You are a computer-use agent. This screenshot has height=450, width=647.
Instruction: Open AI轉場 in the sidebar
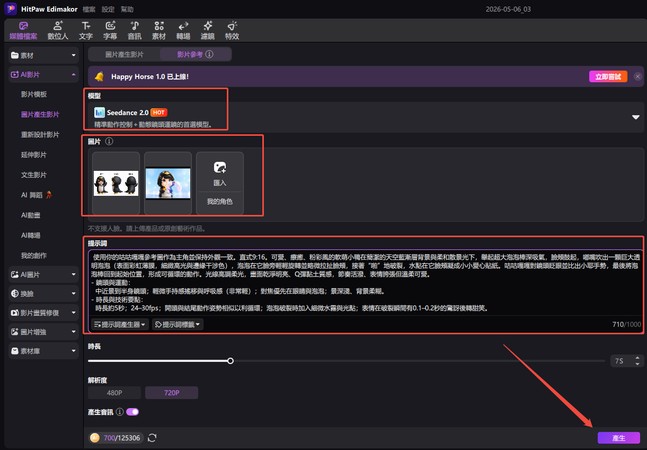(31, 235)
